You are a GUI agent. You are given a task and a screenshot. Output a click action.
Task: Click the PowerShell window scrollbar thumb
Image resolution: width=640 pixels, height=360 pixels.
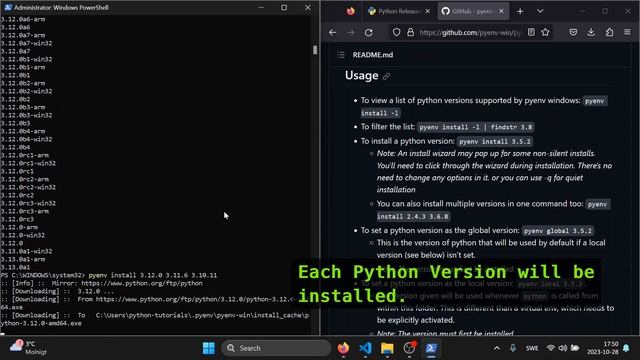(x=315, y=50)
